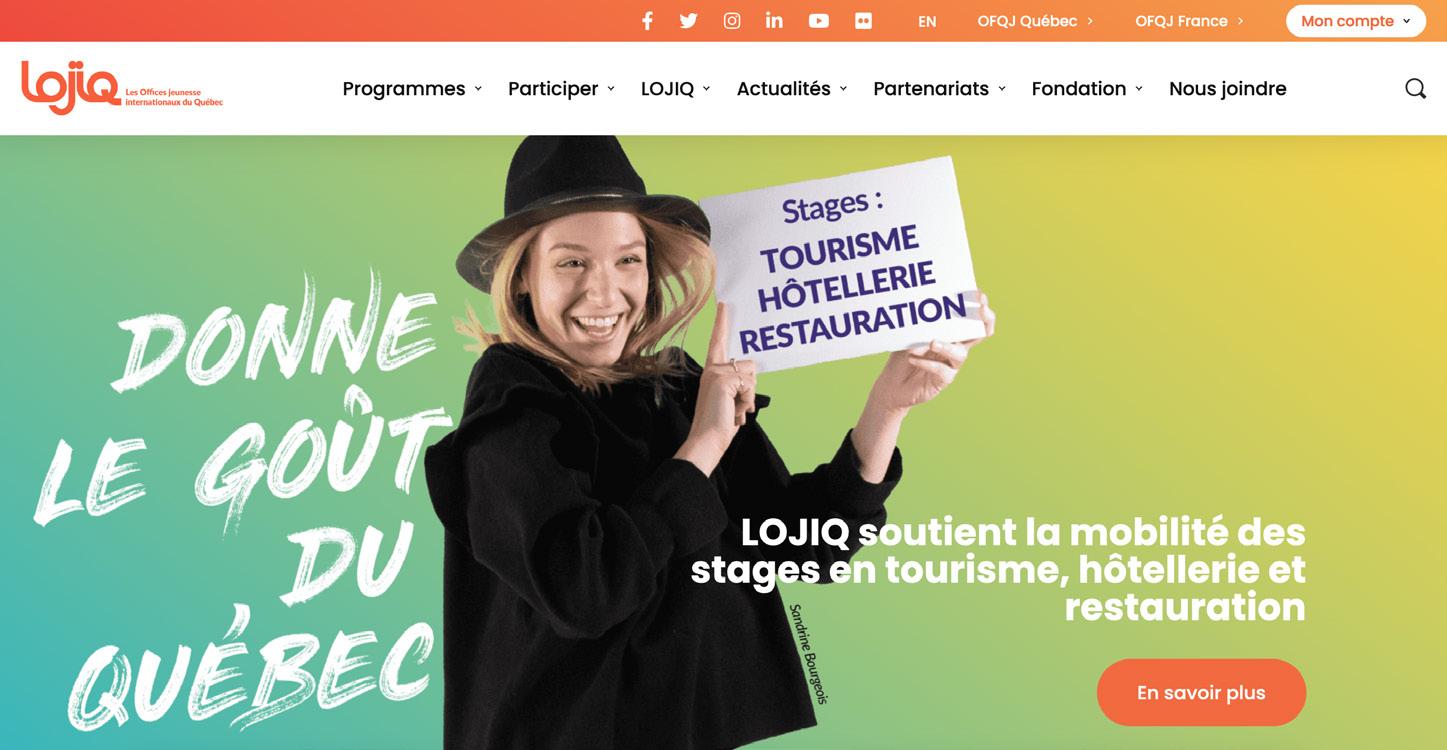Open the LinkedIn social icon

pos(774,21)
